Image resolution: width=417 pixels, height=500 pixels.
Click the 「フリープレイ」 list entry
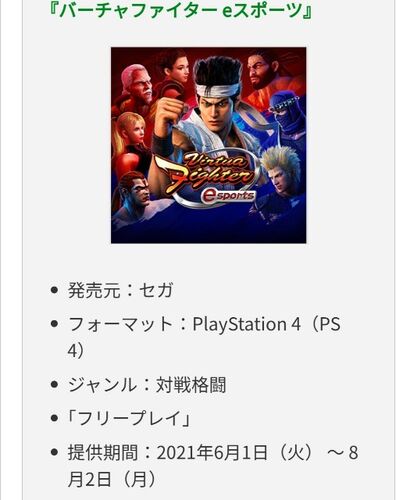129,418
